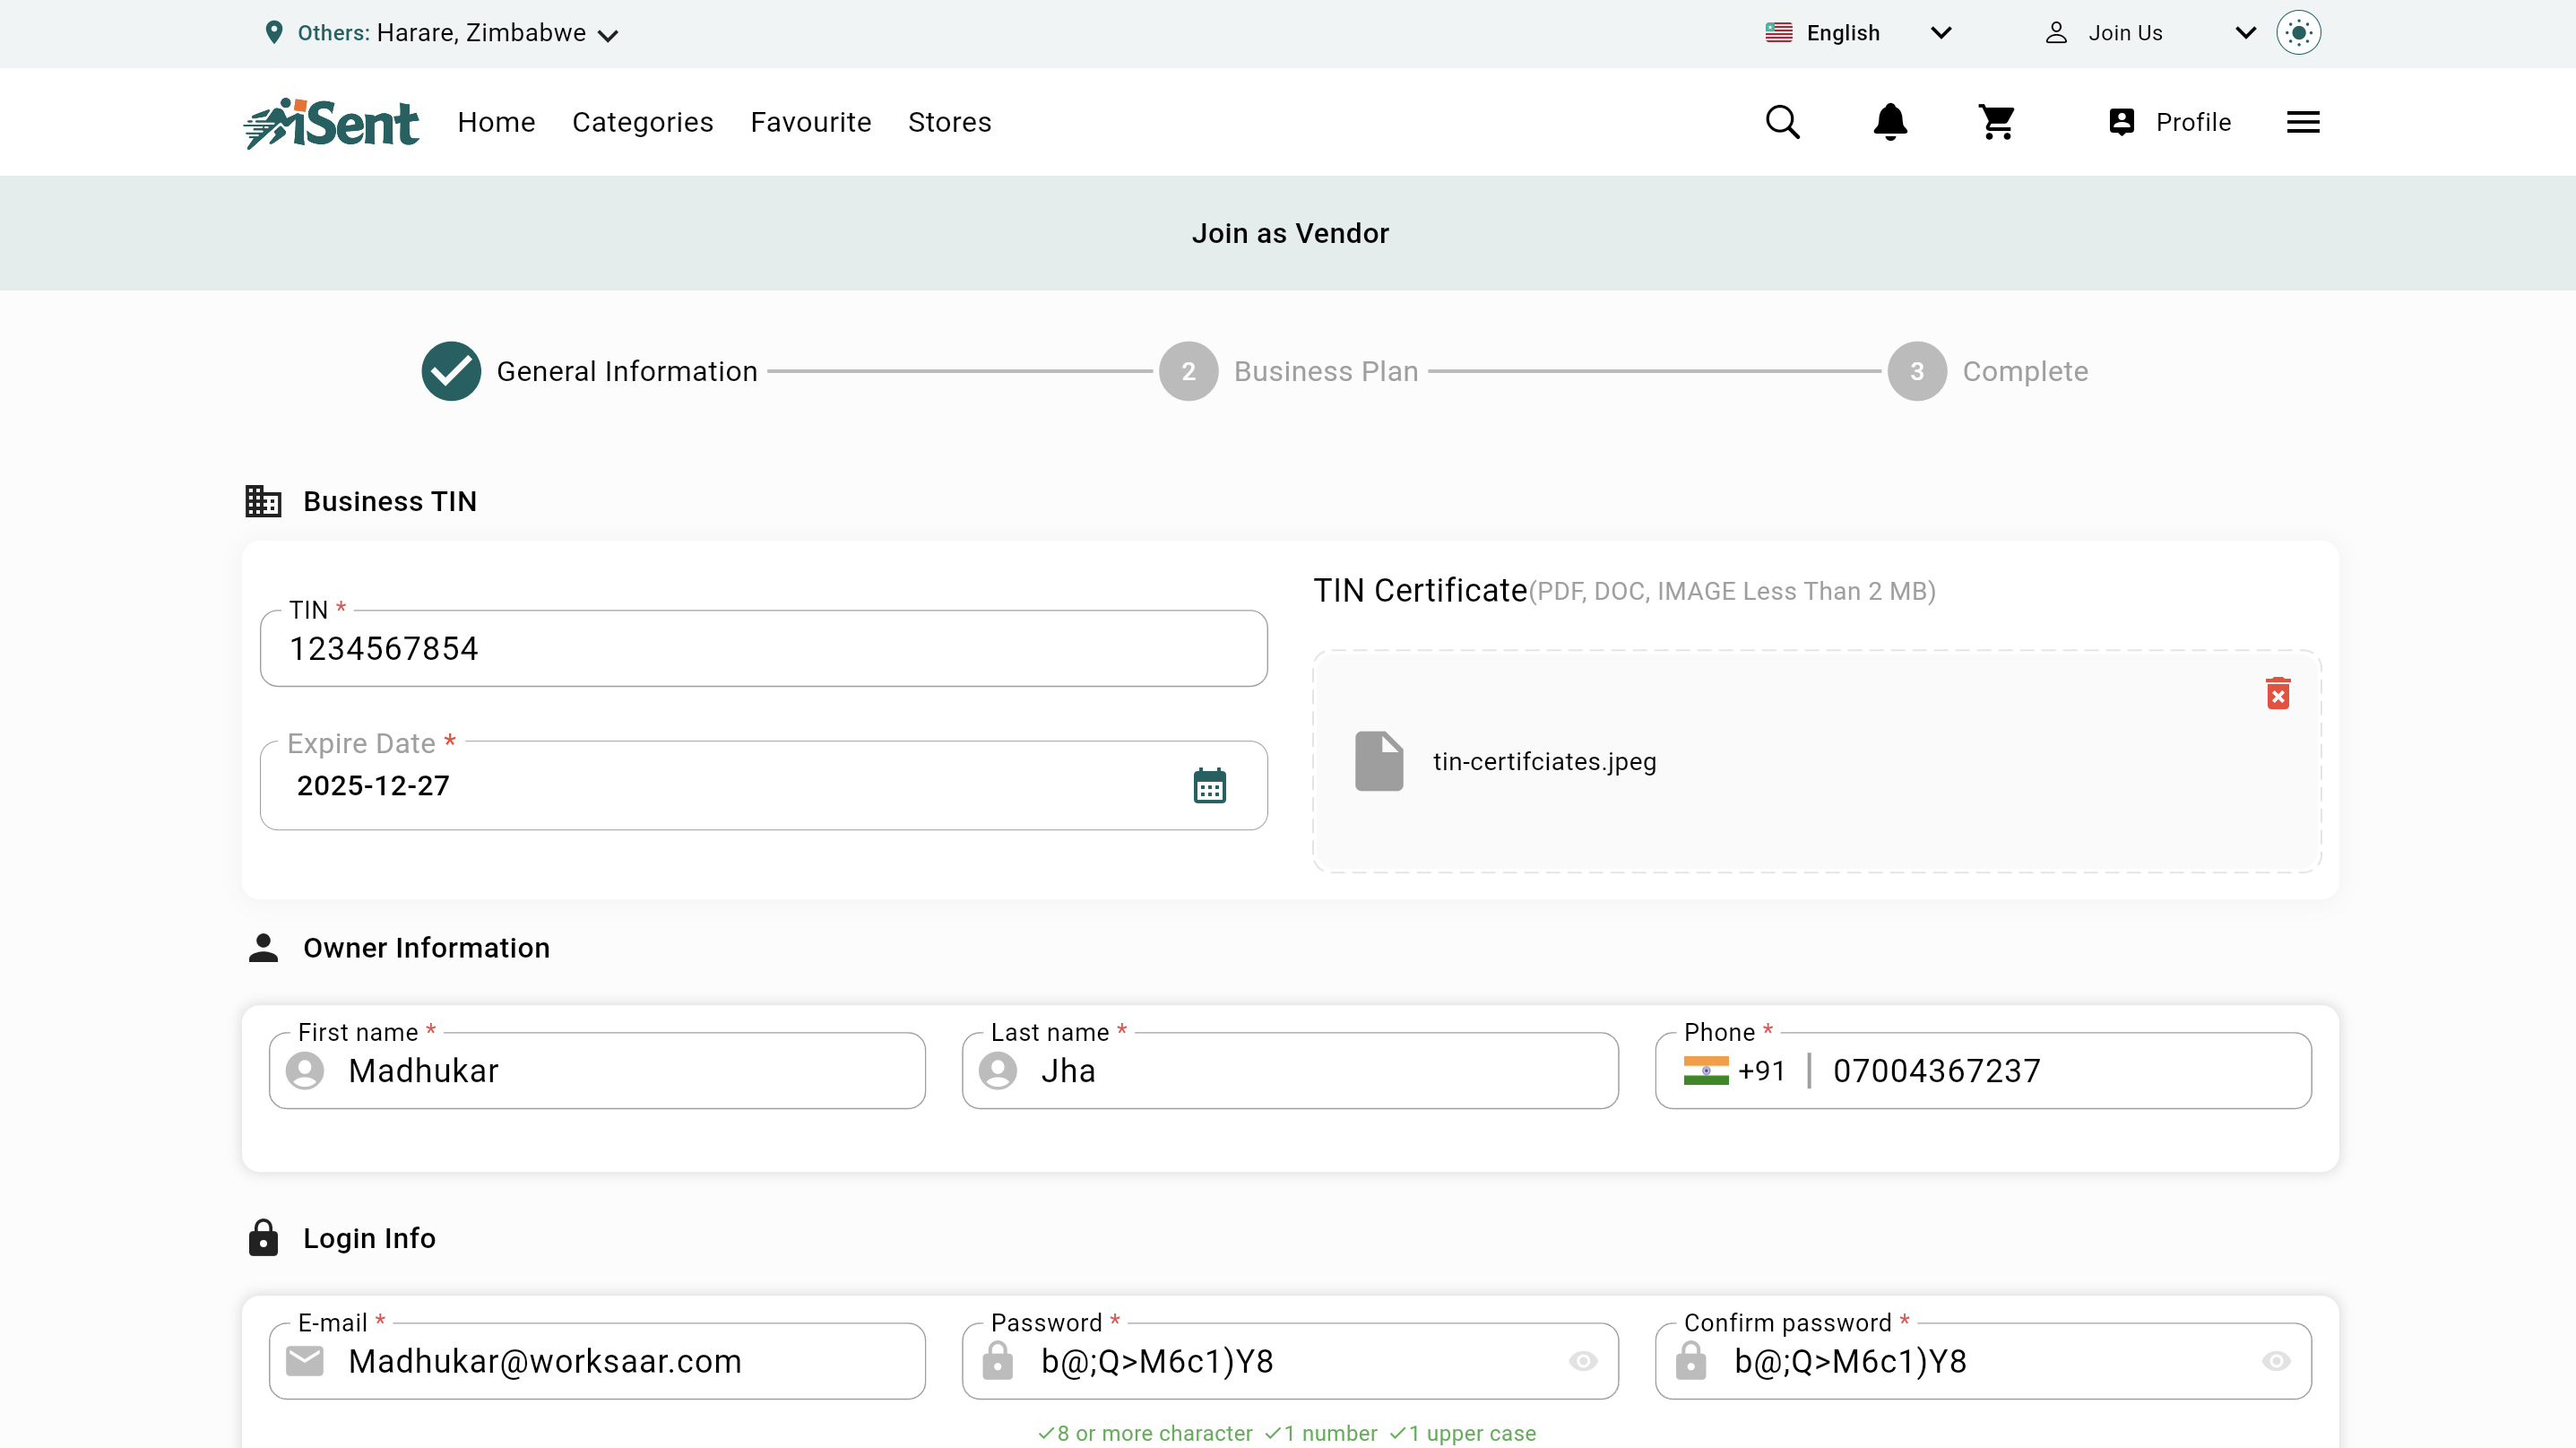Click the tin-certifciates.jpeg file icon
Viewport: 2576px width, 1448px height.
(x=1379, y=761)
